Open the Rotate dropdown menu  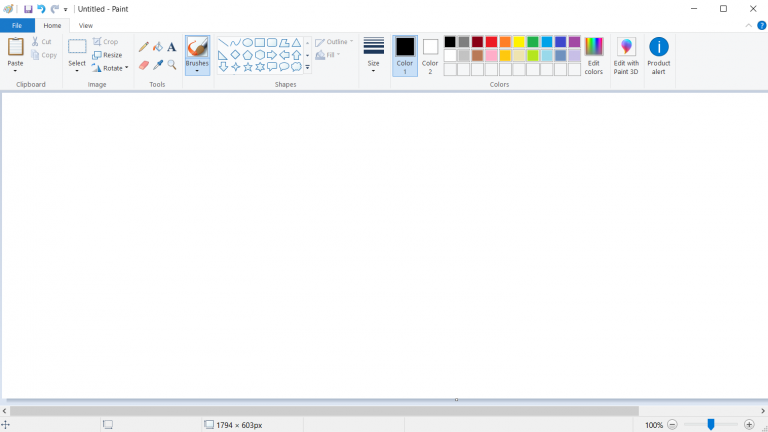[x=110, y=68]
